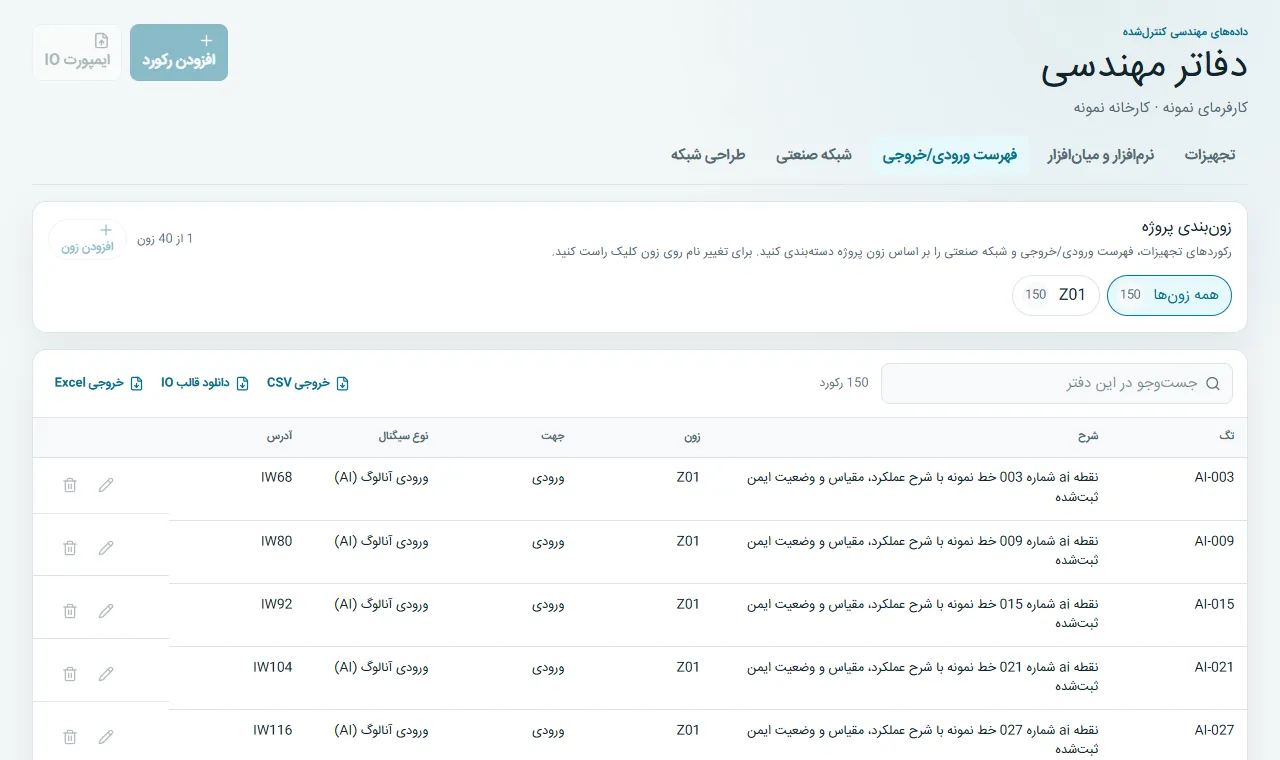The image size is (1280, 760).
Task: Click the magnifier icon in the search box
Action: (x=1213, y=384)
